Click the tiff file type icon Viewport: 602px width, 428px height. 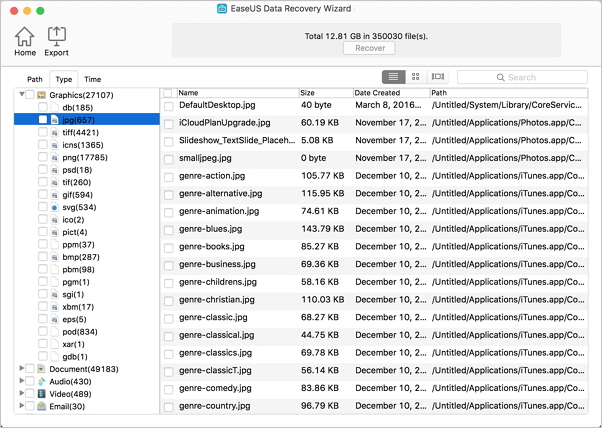55,132
